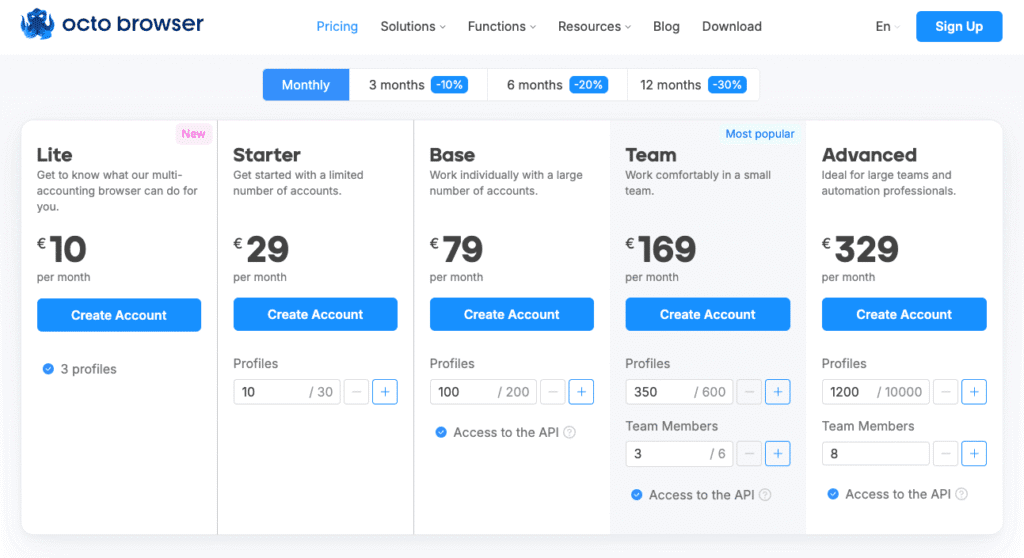
Task: Click the Starter plan heading
Action: (267, 155)
